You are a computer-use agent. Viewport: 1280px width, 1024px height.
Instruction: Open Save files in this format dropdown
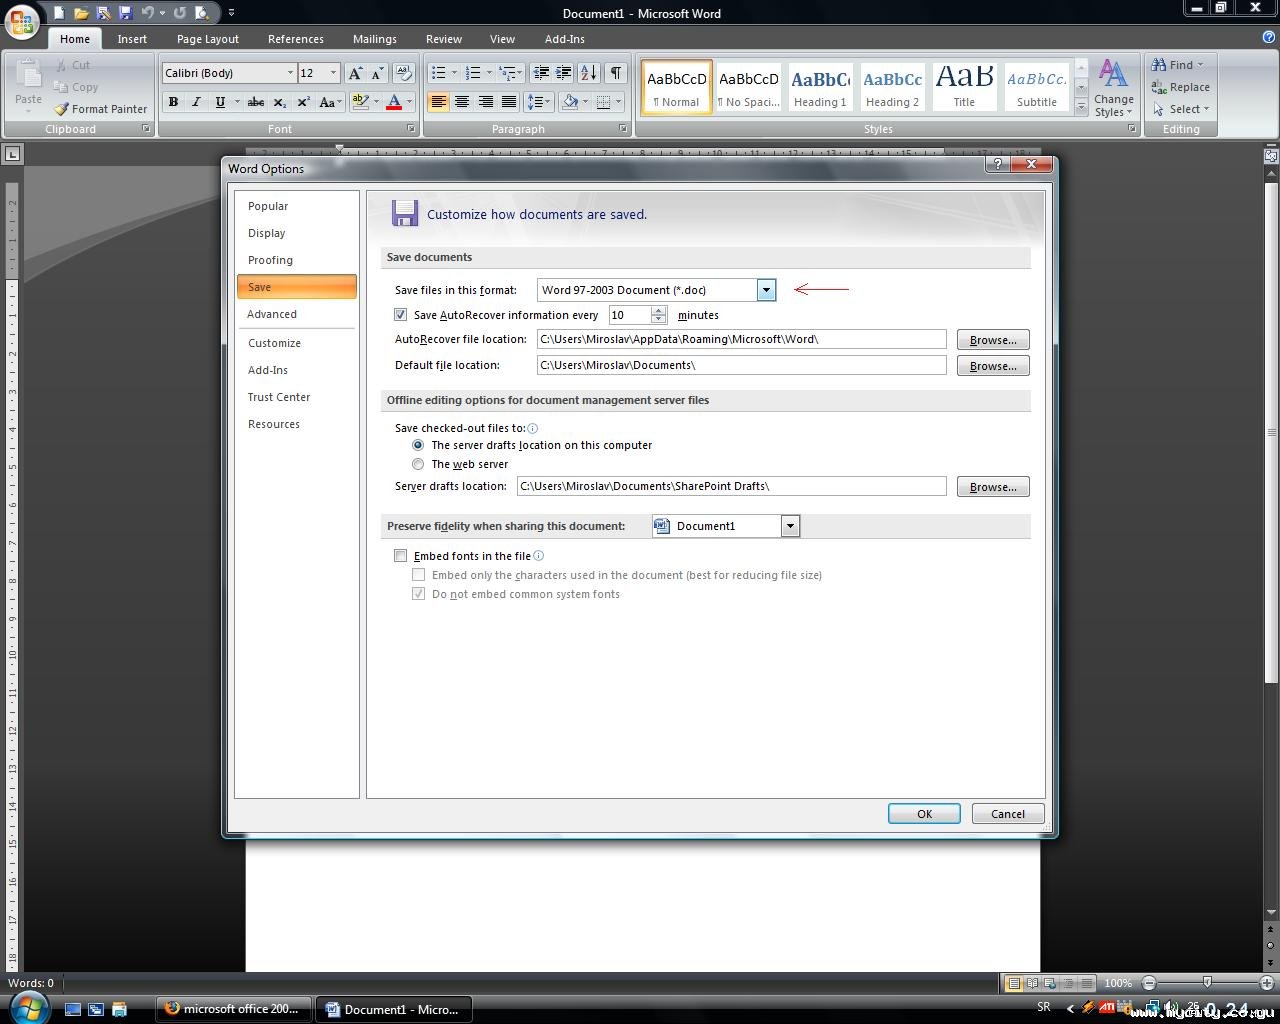point(766,290)
